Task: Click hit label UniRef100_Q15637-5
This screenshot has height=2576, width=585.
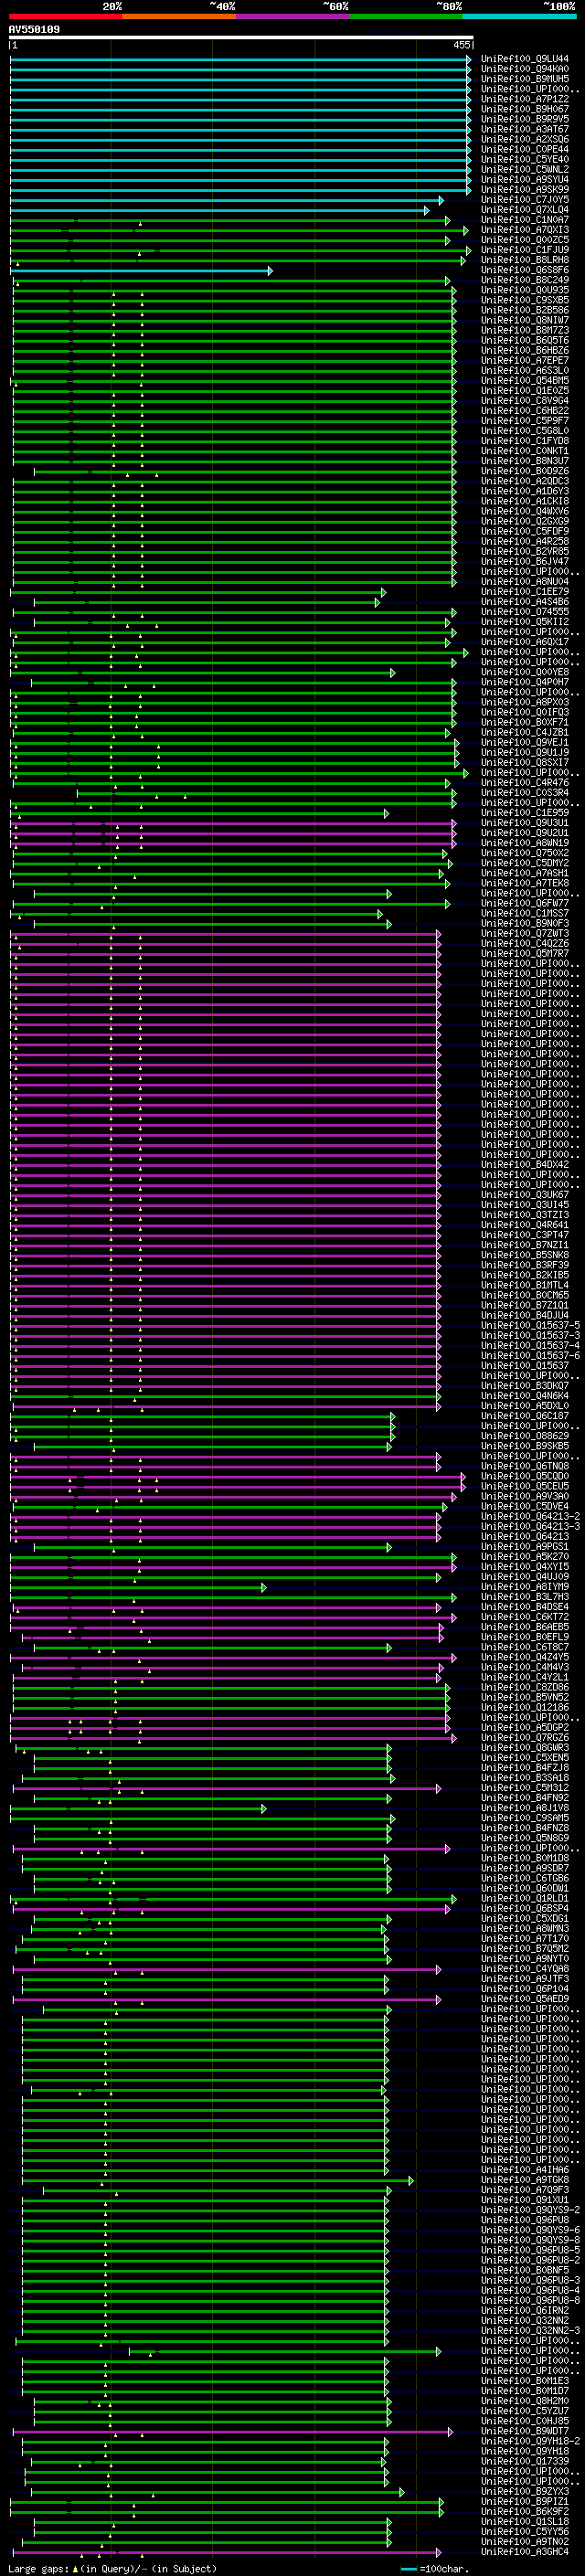Action: [530, 1325]
